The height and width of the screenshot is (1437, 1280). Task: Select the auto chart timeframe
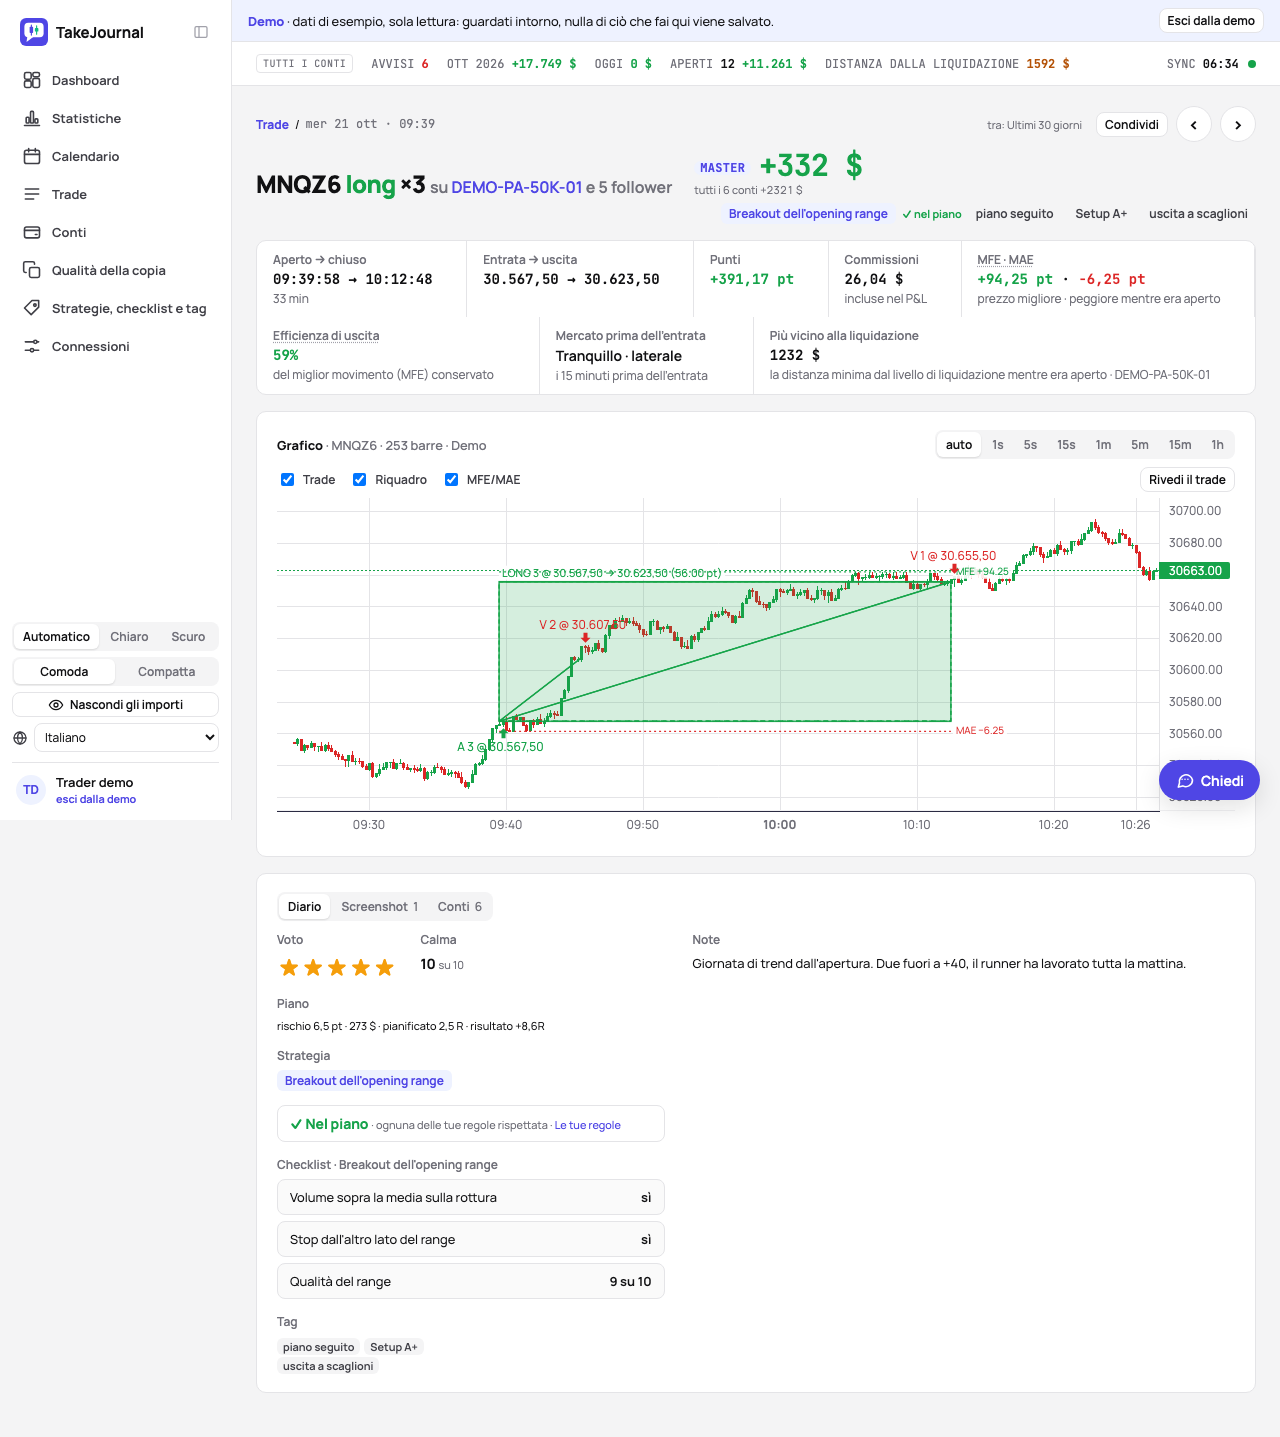pos(959,445)
